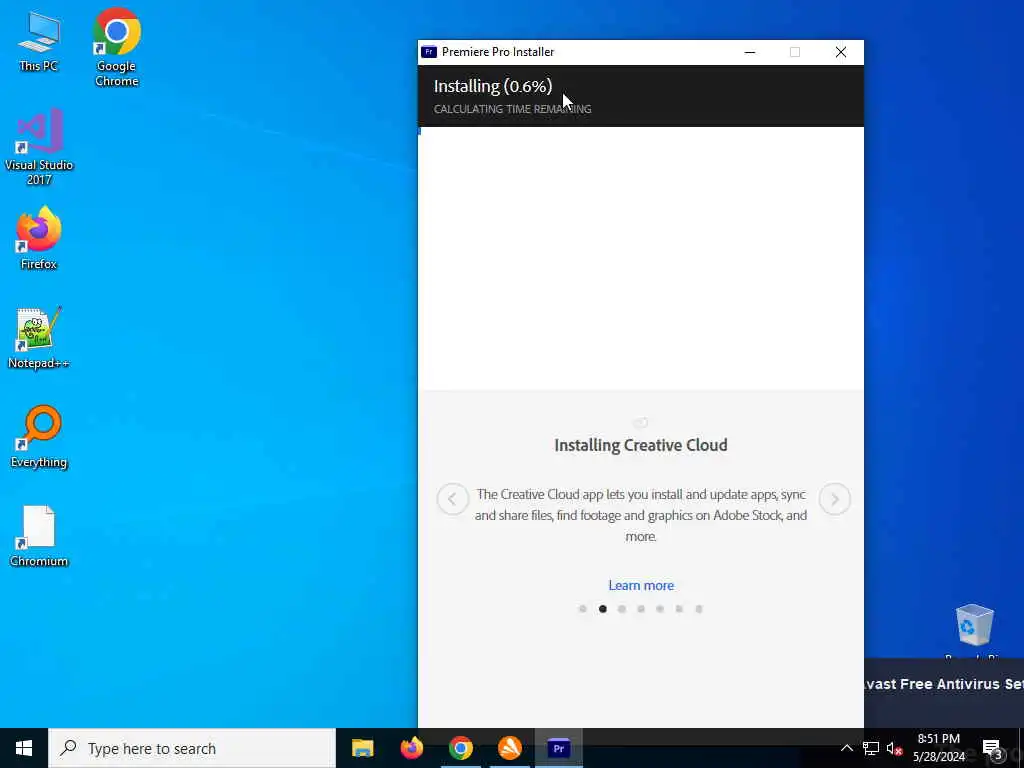The image size is (1024, 768).
Task: Select the second carousel slide dot
Action: tap(602, 609)
